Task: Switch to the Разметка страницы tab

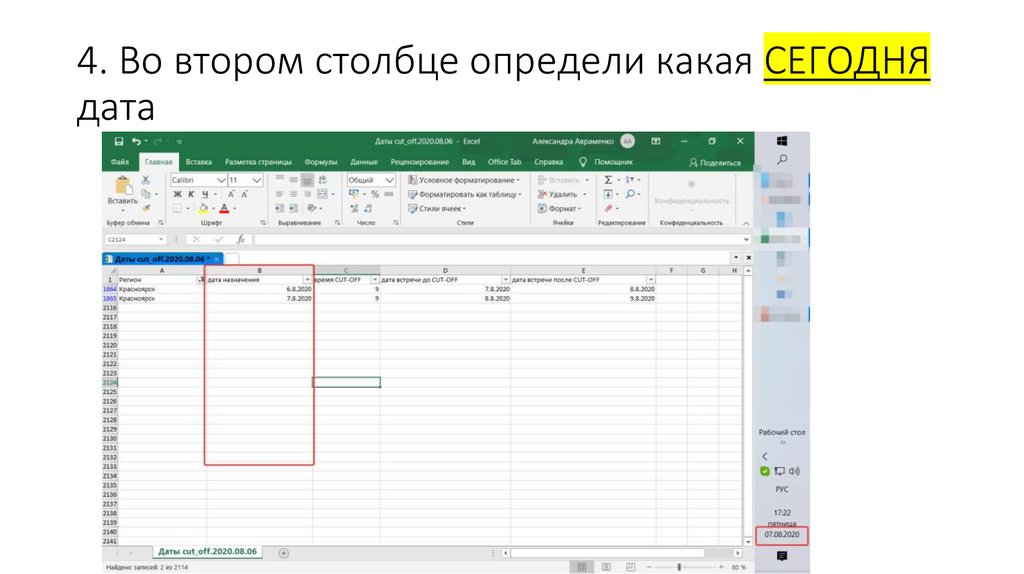Action: pos(258,162)
